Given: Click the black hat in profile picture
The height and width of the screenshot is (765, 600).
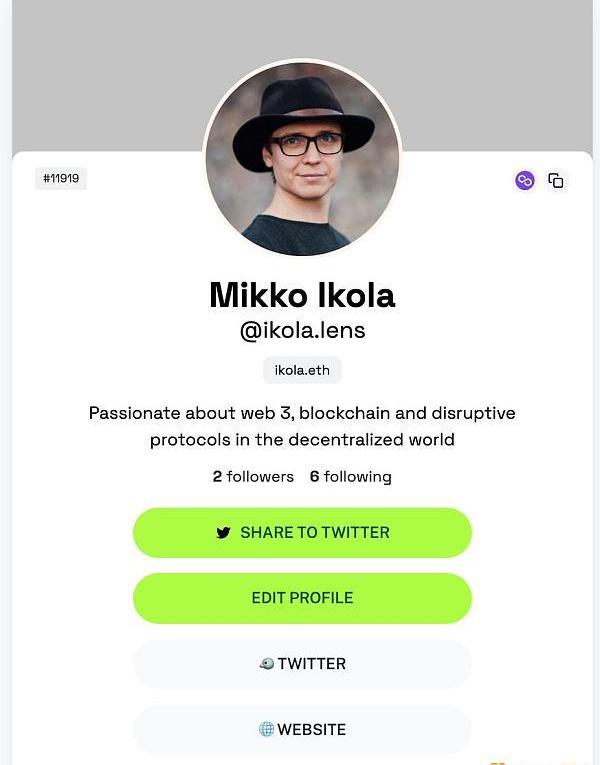Looking at the screenshot, I should pos(300,112).
